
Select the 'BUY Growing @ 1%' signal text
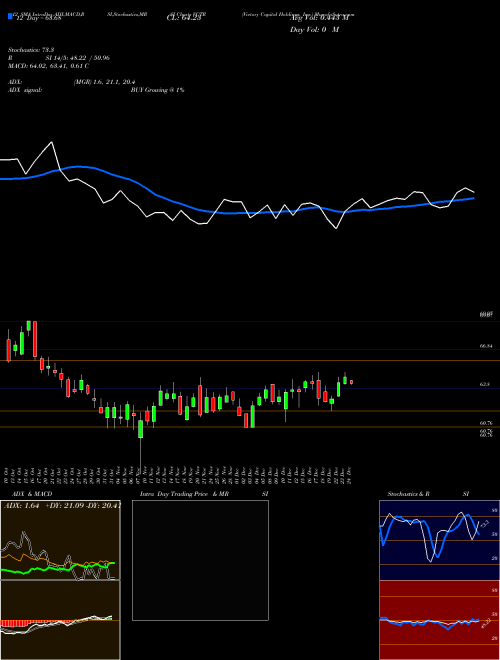[x=157, y=90]
